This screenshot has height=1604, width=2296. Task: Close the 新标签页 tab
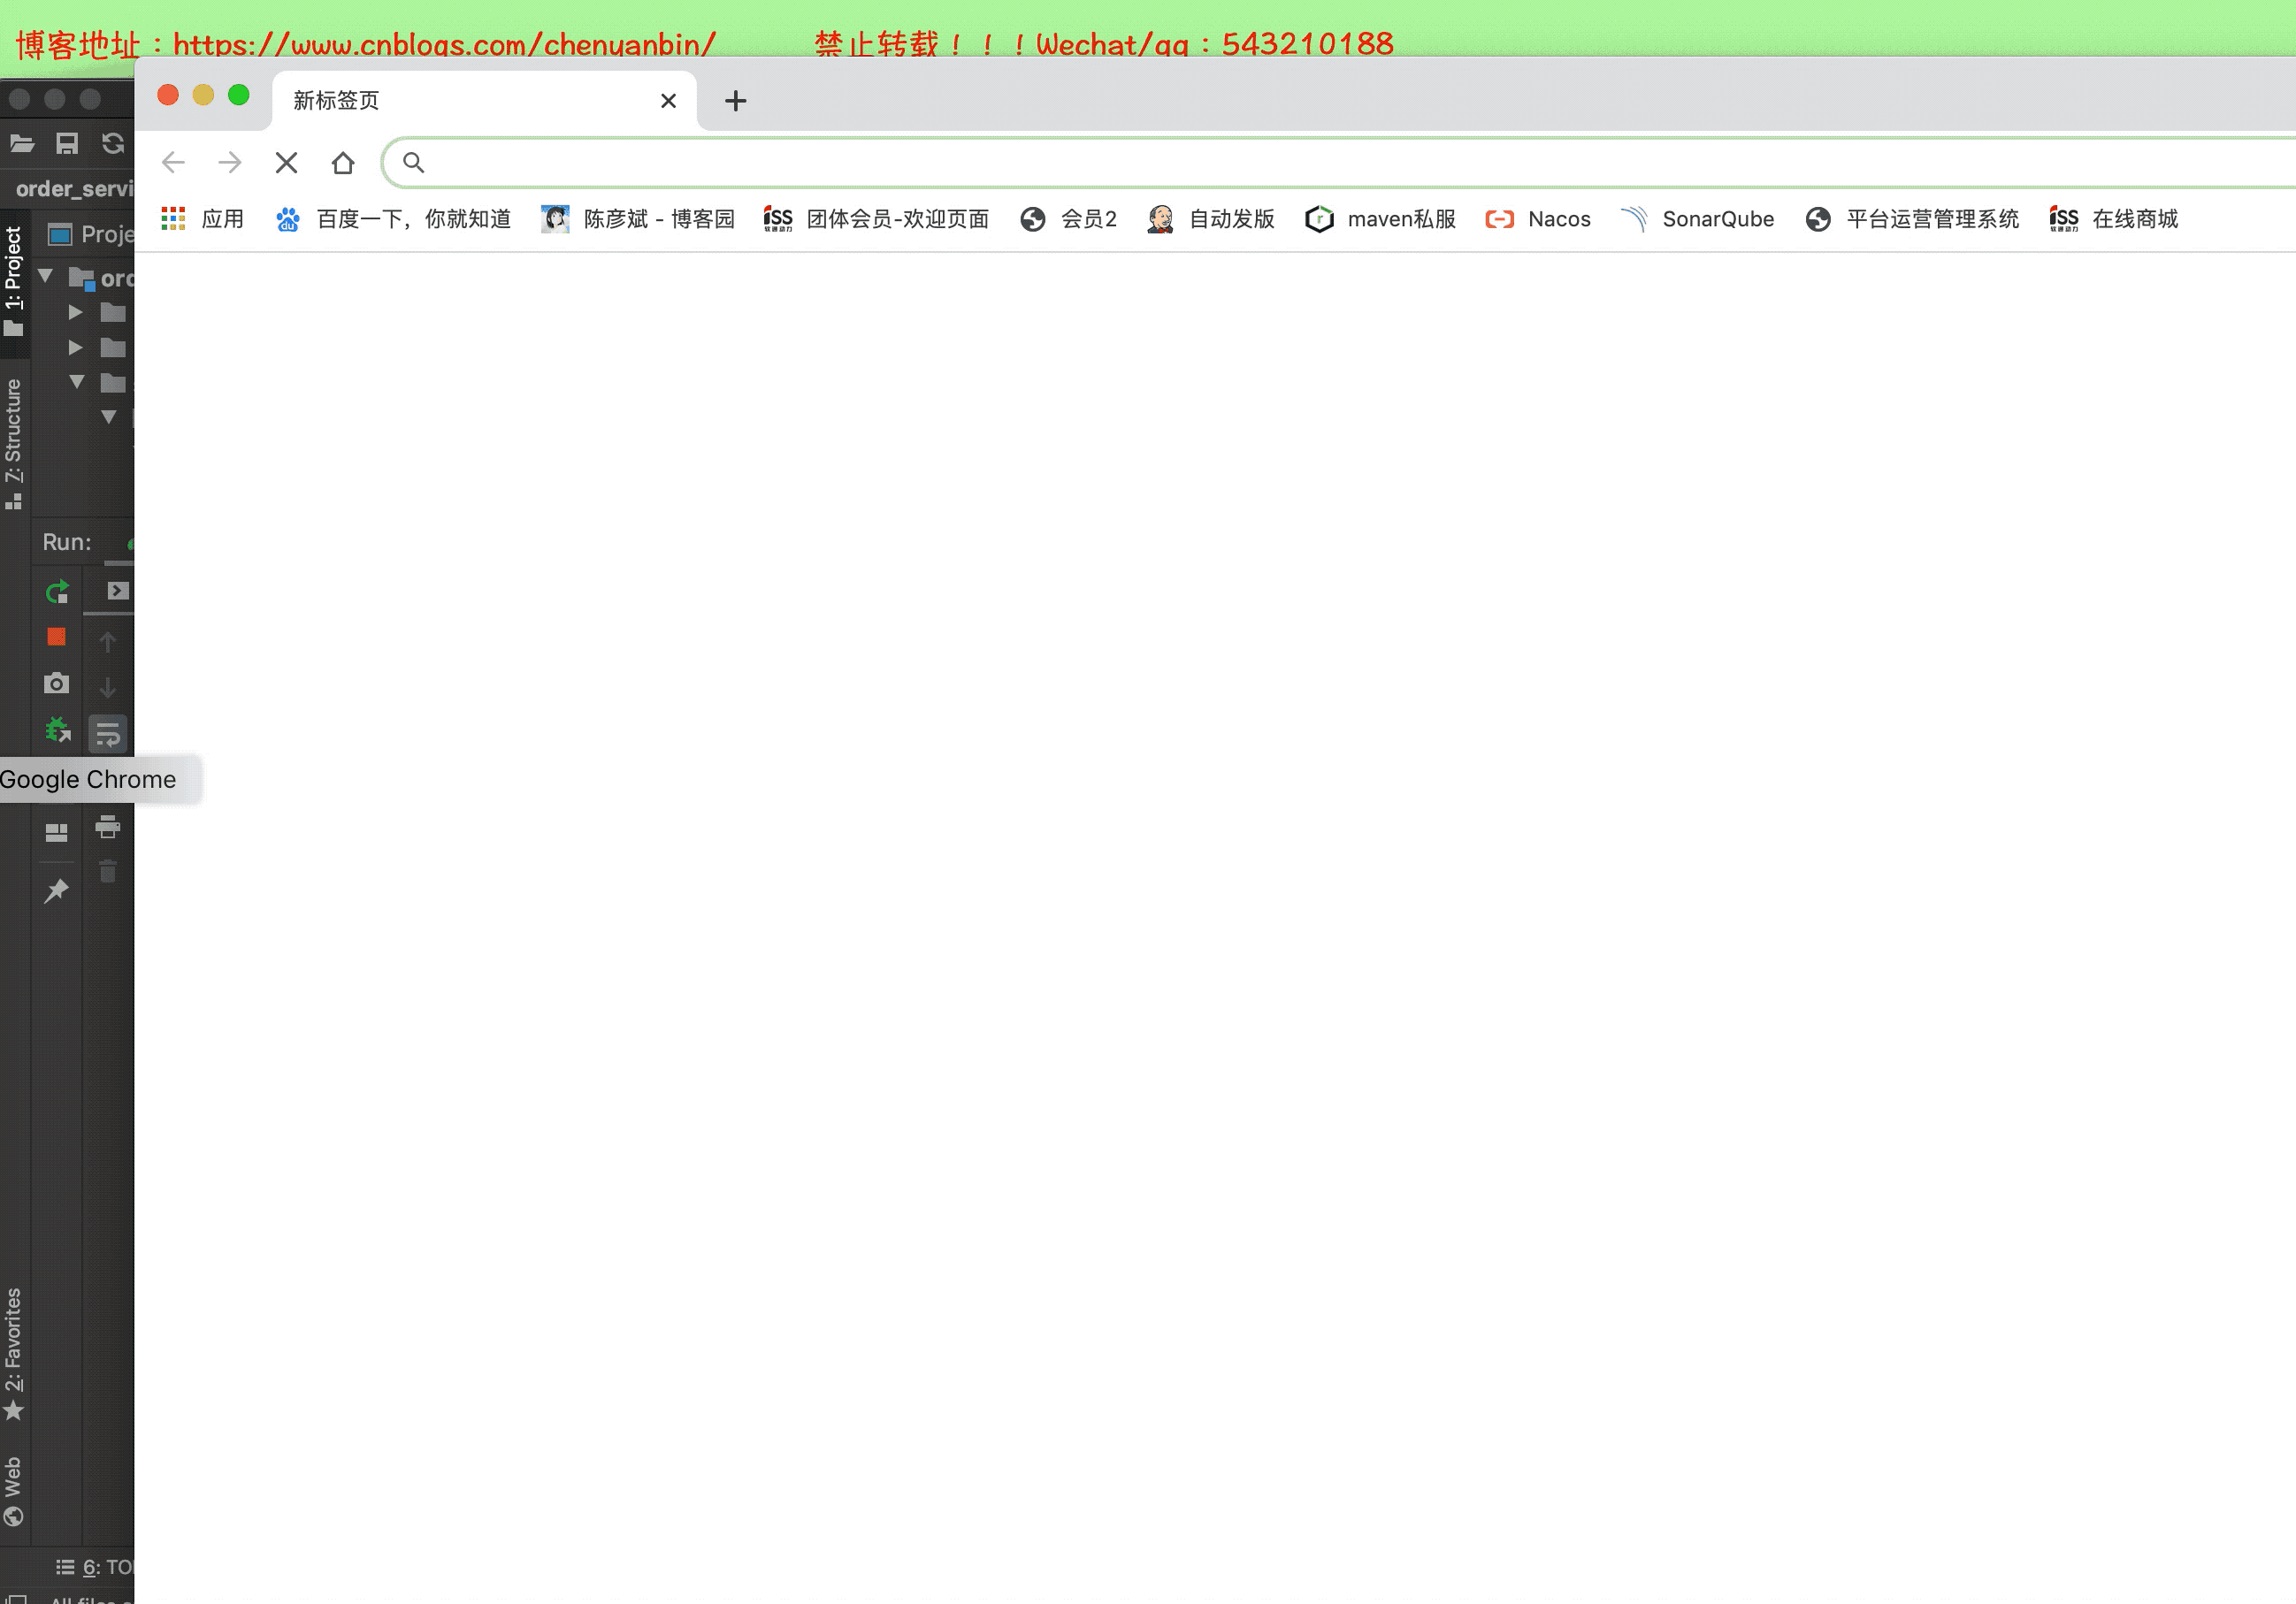[x=669, y=101]
